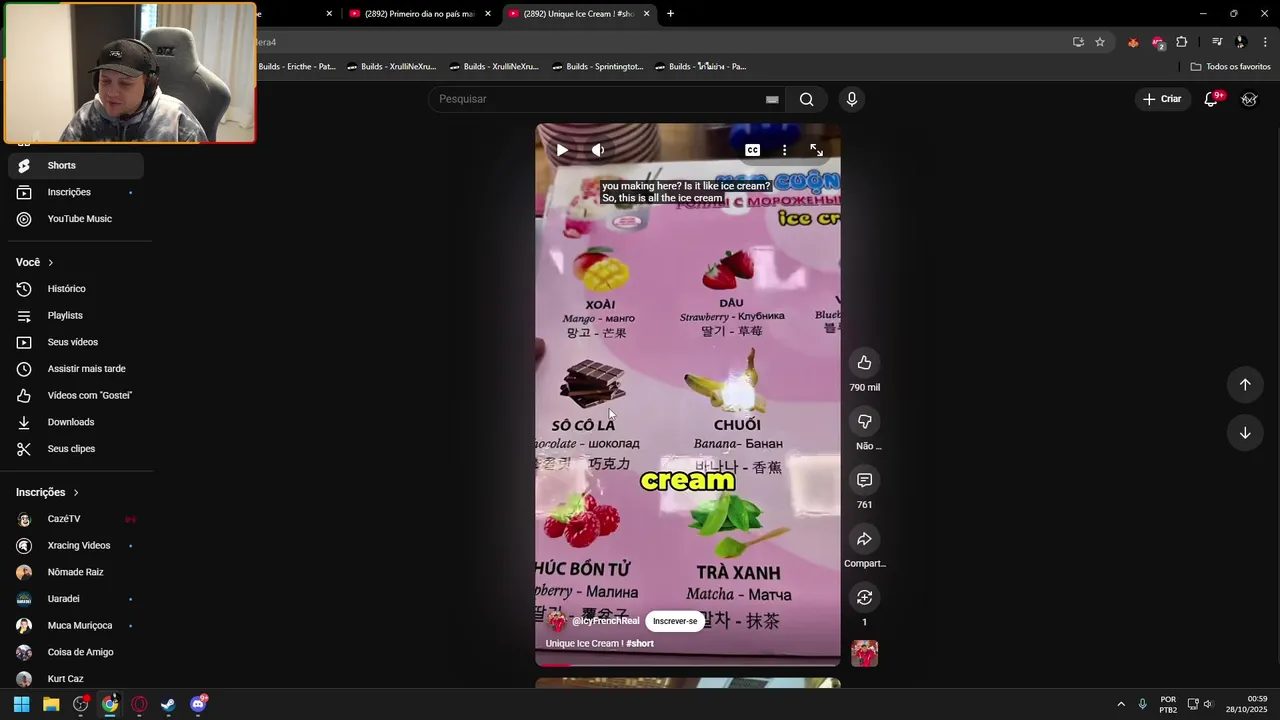Open Steam from the taskbar
This screenshot has height=720, width=1280.
tap(168, 704)
